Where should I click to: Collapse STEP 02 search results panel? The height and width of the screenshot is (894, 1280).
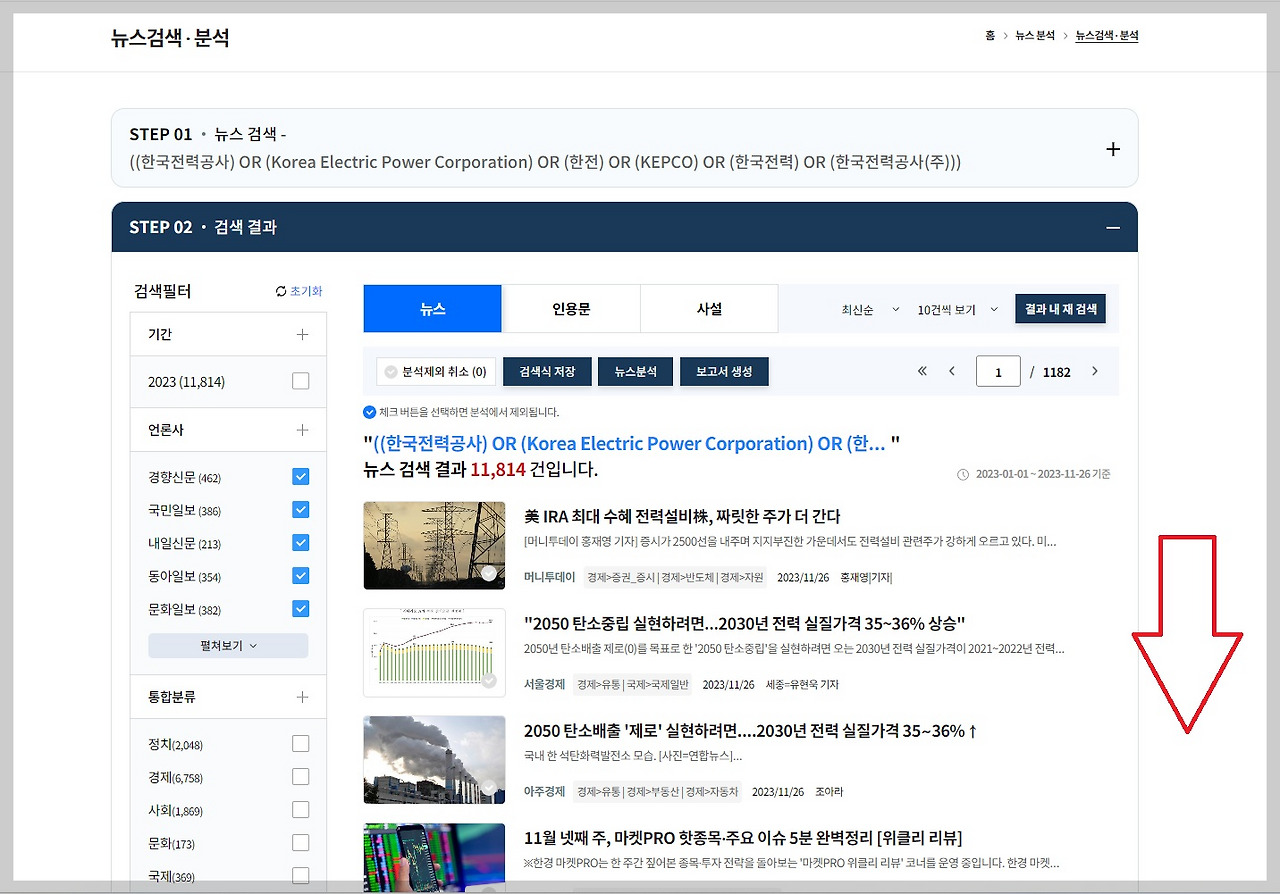click(1112, 228)
